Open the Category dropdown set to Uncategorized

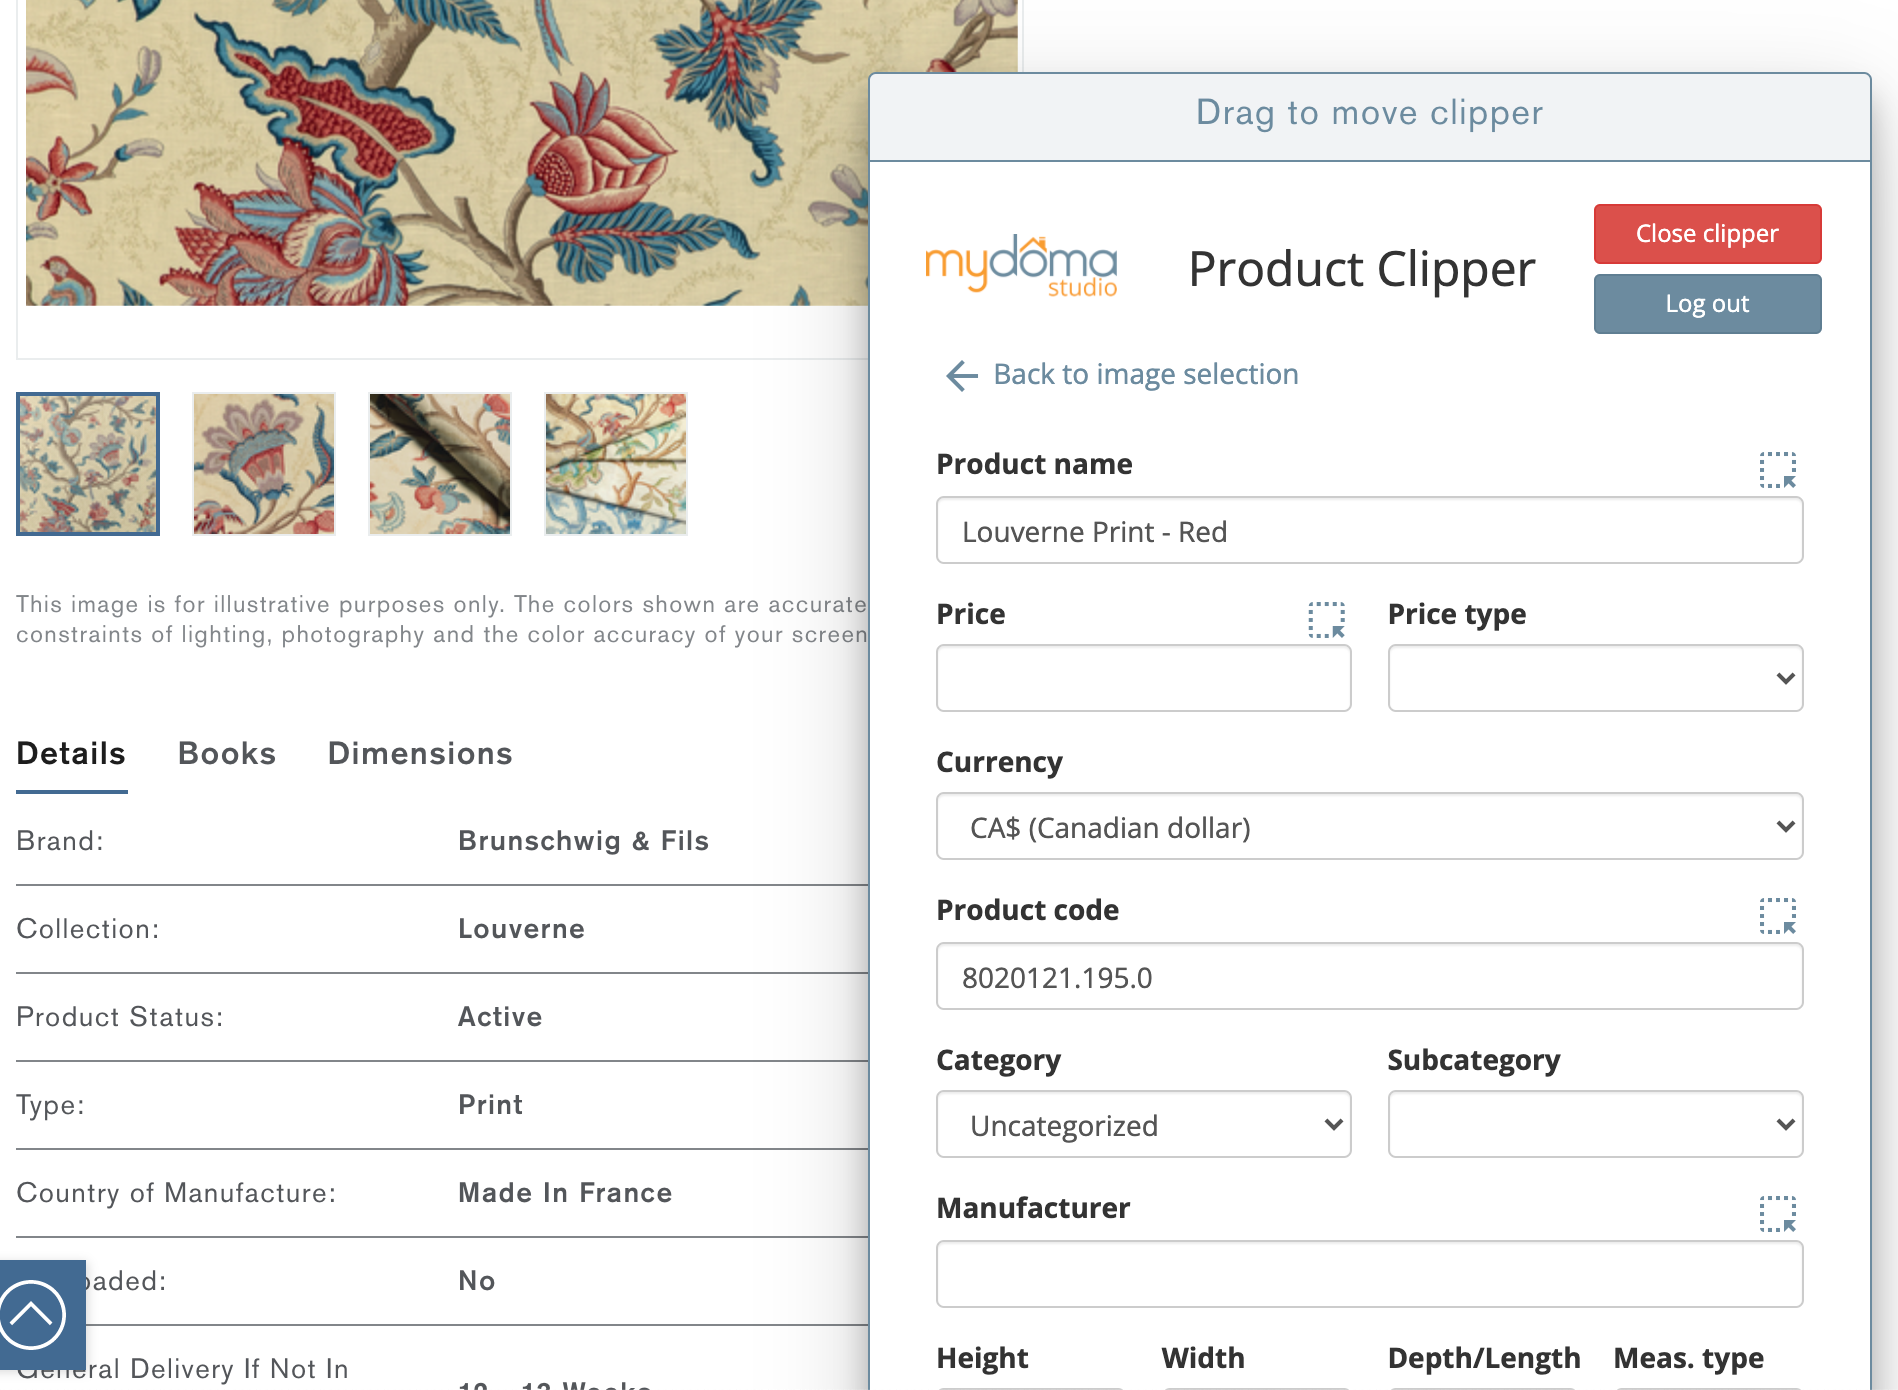[x=1143, y=1124]
